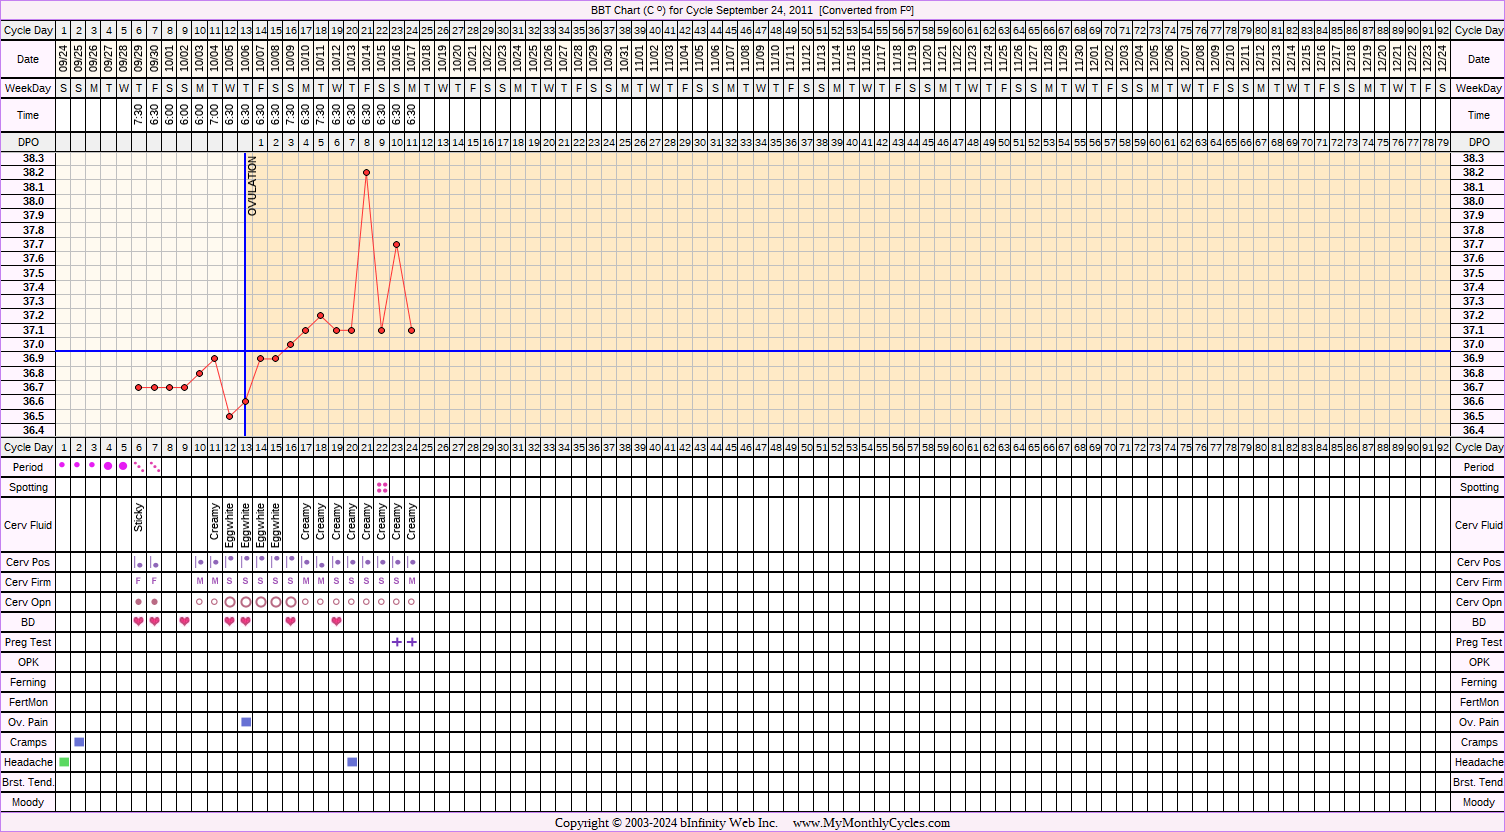Image resolution: width=1505 pixels, height=832 pixels.
Task: Click the BD heart on cycle day 16
Action: coord(291,622)
